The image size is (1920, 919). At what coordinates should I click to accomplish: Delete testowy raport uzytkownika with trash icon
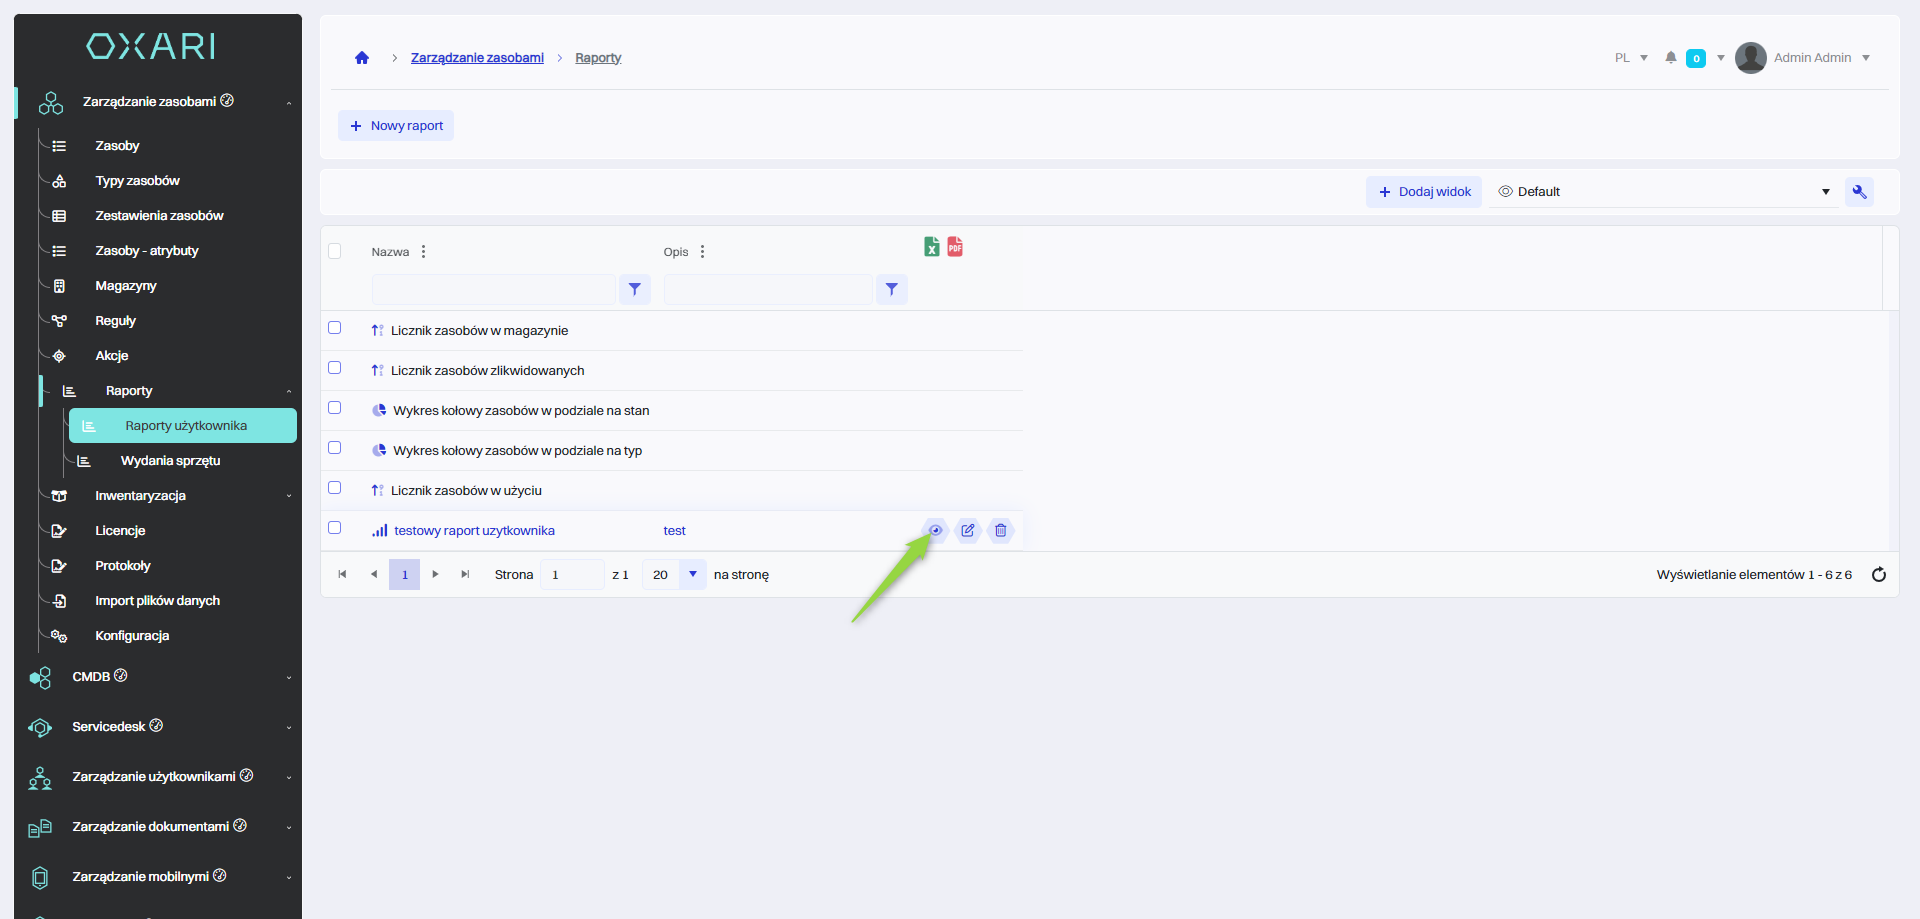coord(1001,530)
